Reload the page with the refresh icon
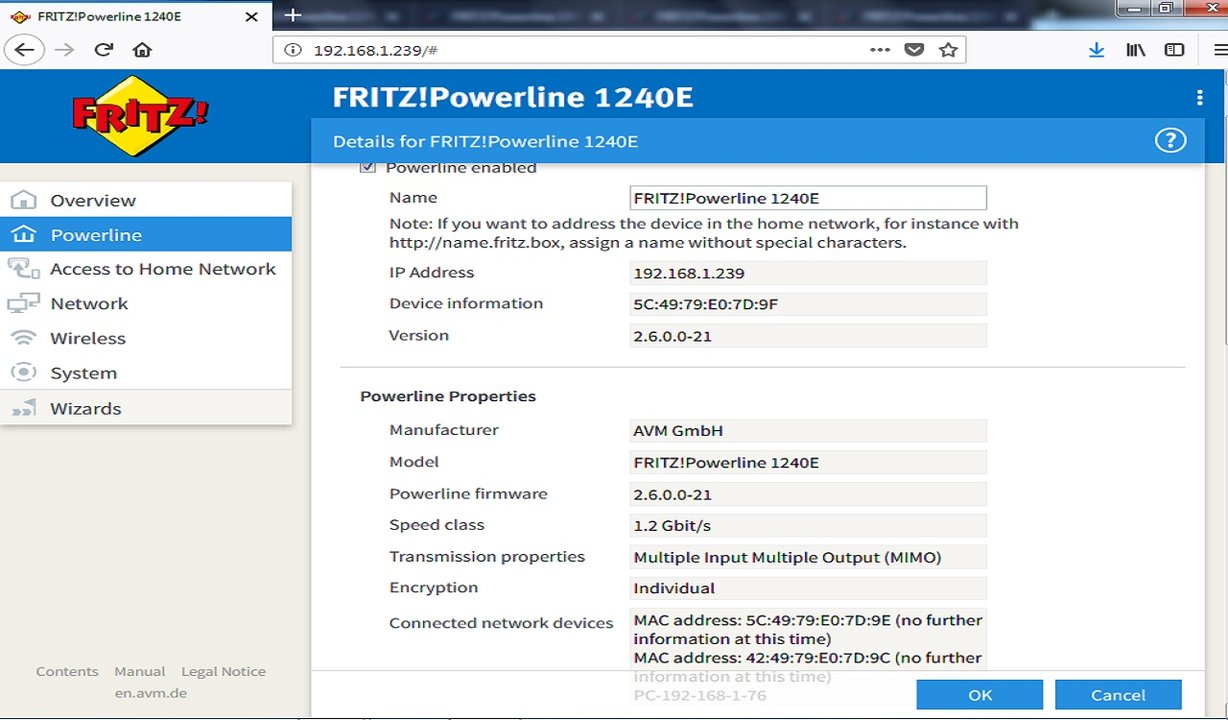 pos(103,50)
